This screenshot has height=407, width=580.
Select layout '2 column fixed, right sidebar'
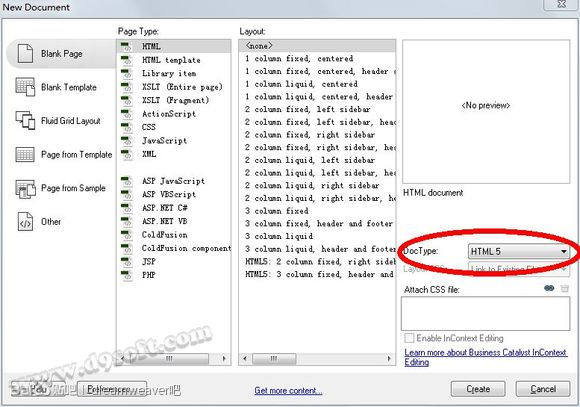coord(317,135)
